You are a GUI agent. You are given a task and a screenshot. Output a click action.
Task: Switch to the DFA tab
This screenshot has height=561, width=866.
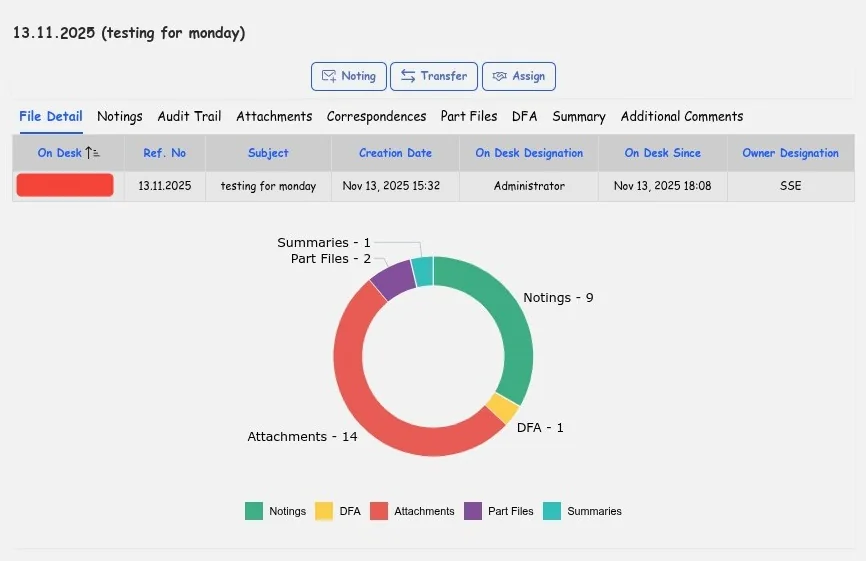coord(525,117)
